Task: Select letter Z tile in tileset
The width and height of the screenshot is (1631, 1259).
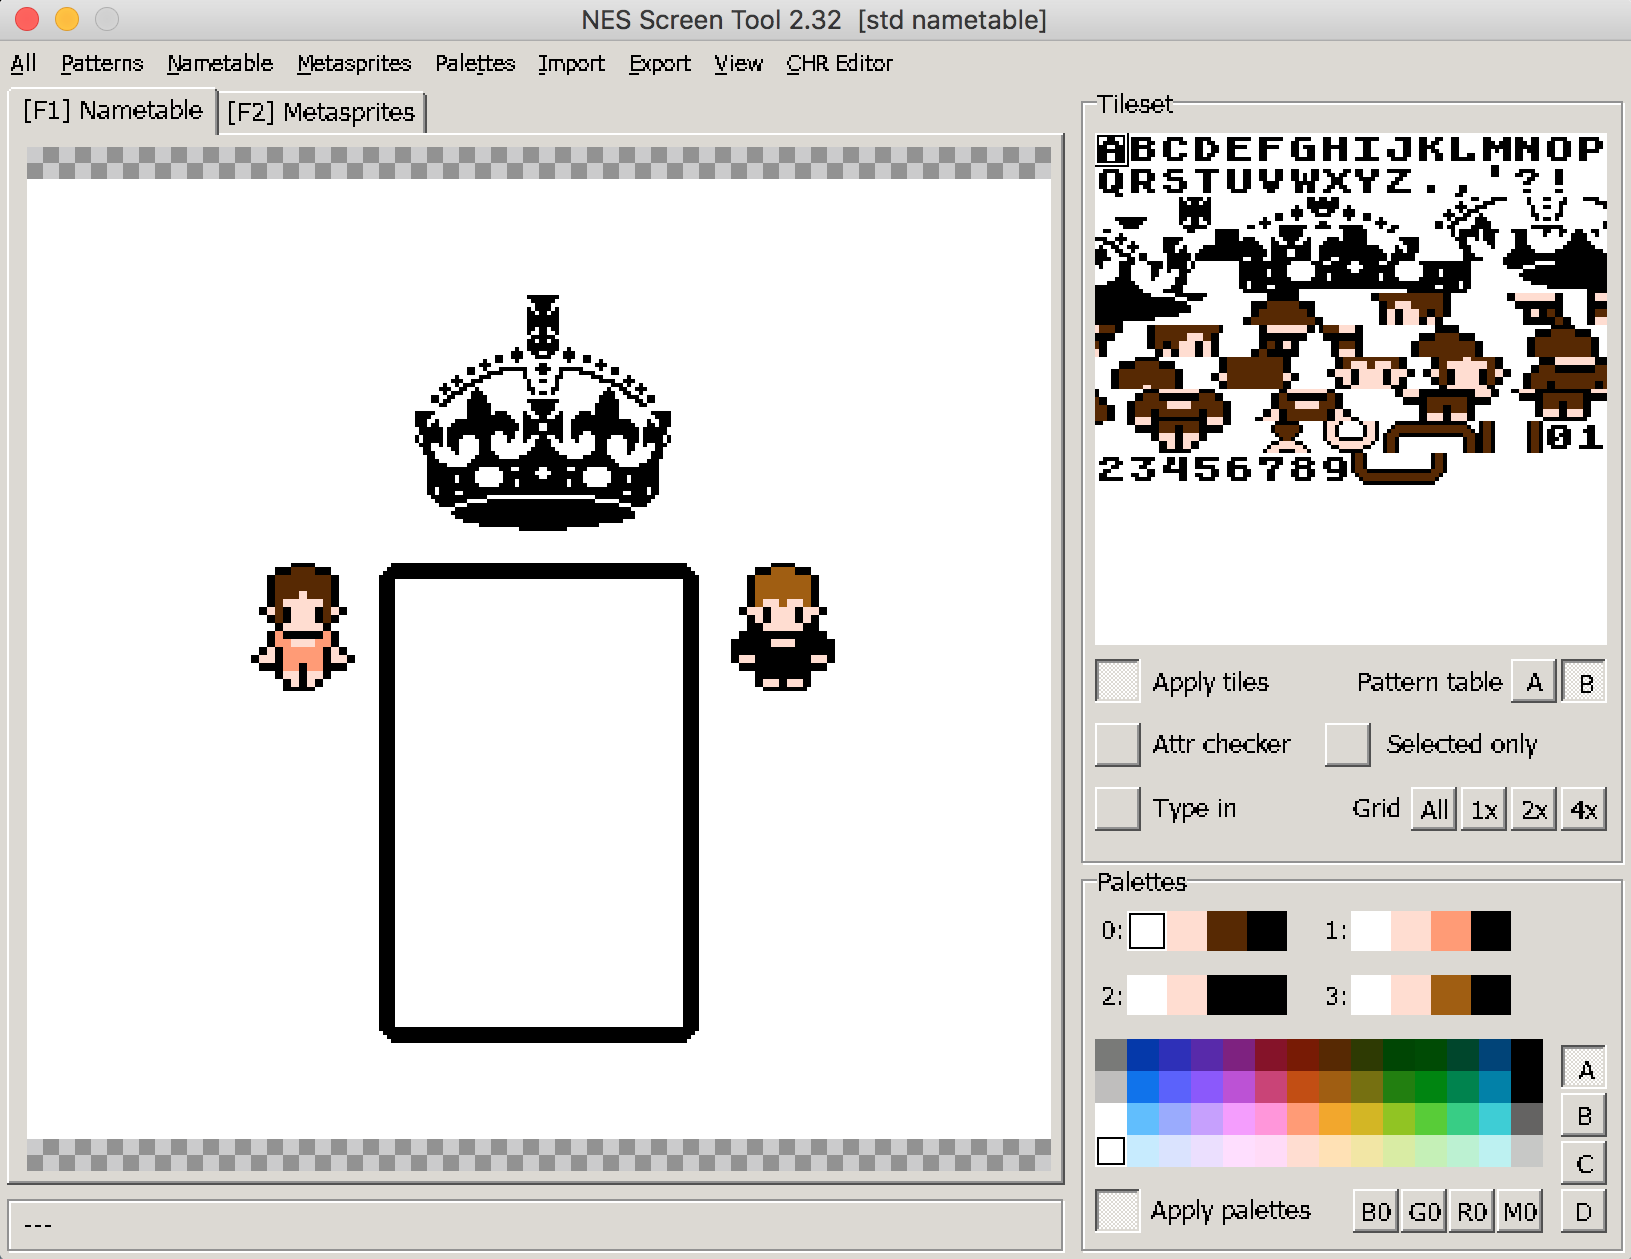Action: tap(1400, 181)
